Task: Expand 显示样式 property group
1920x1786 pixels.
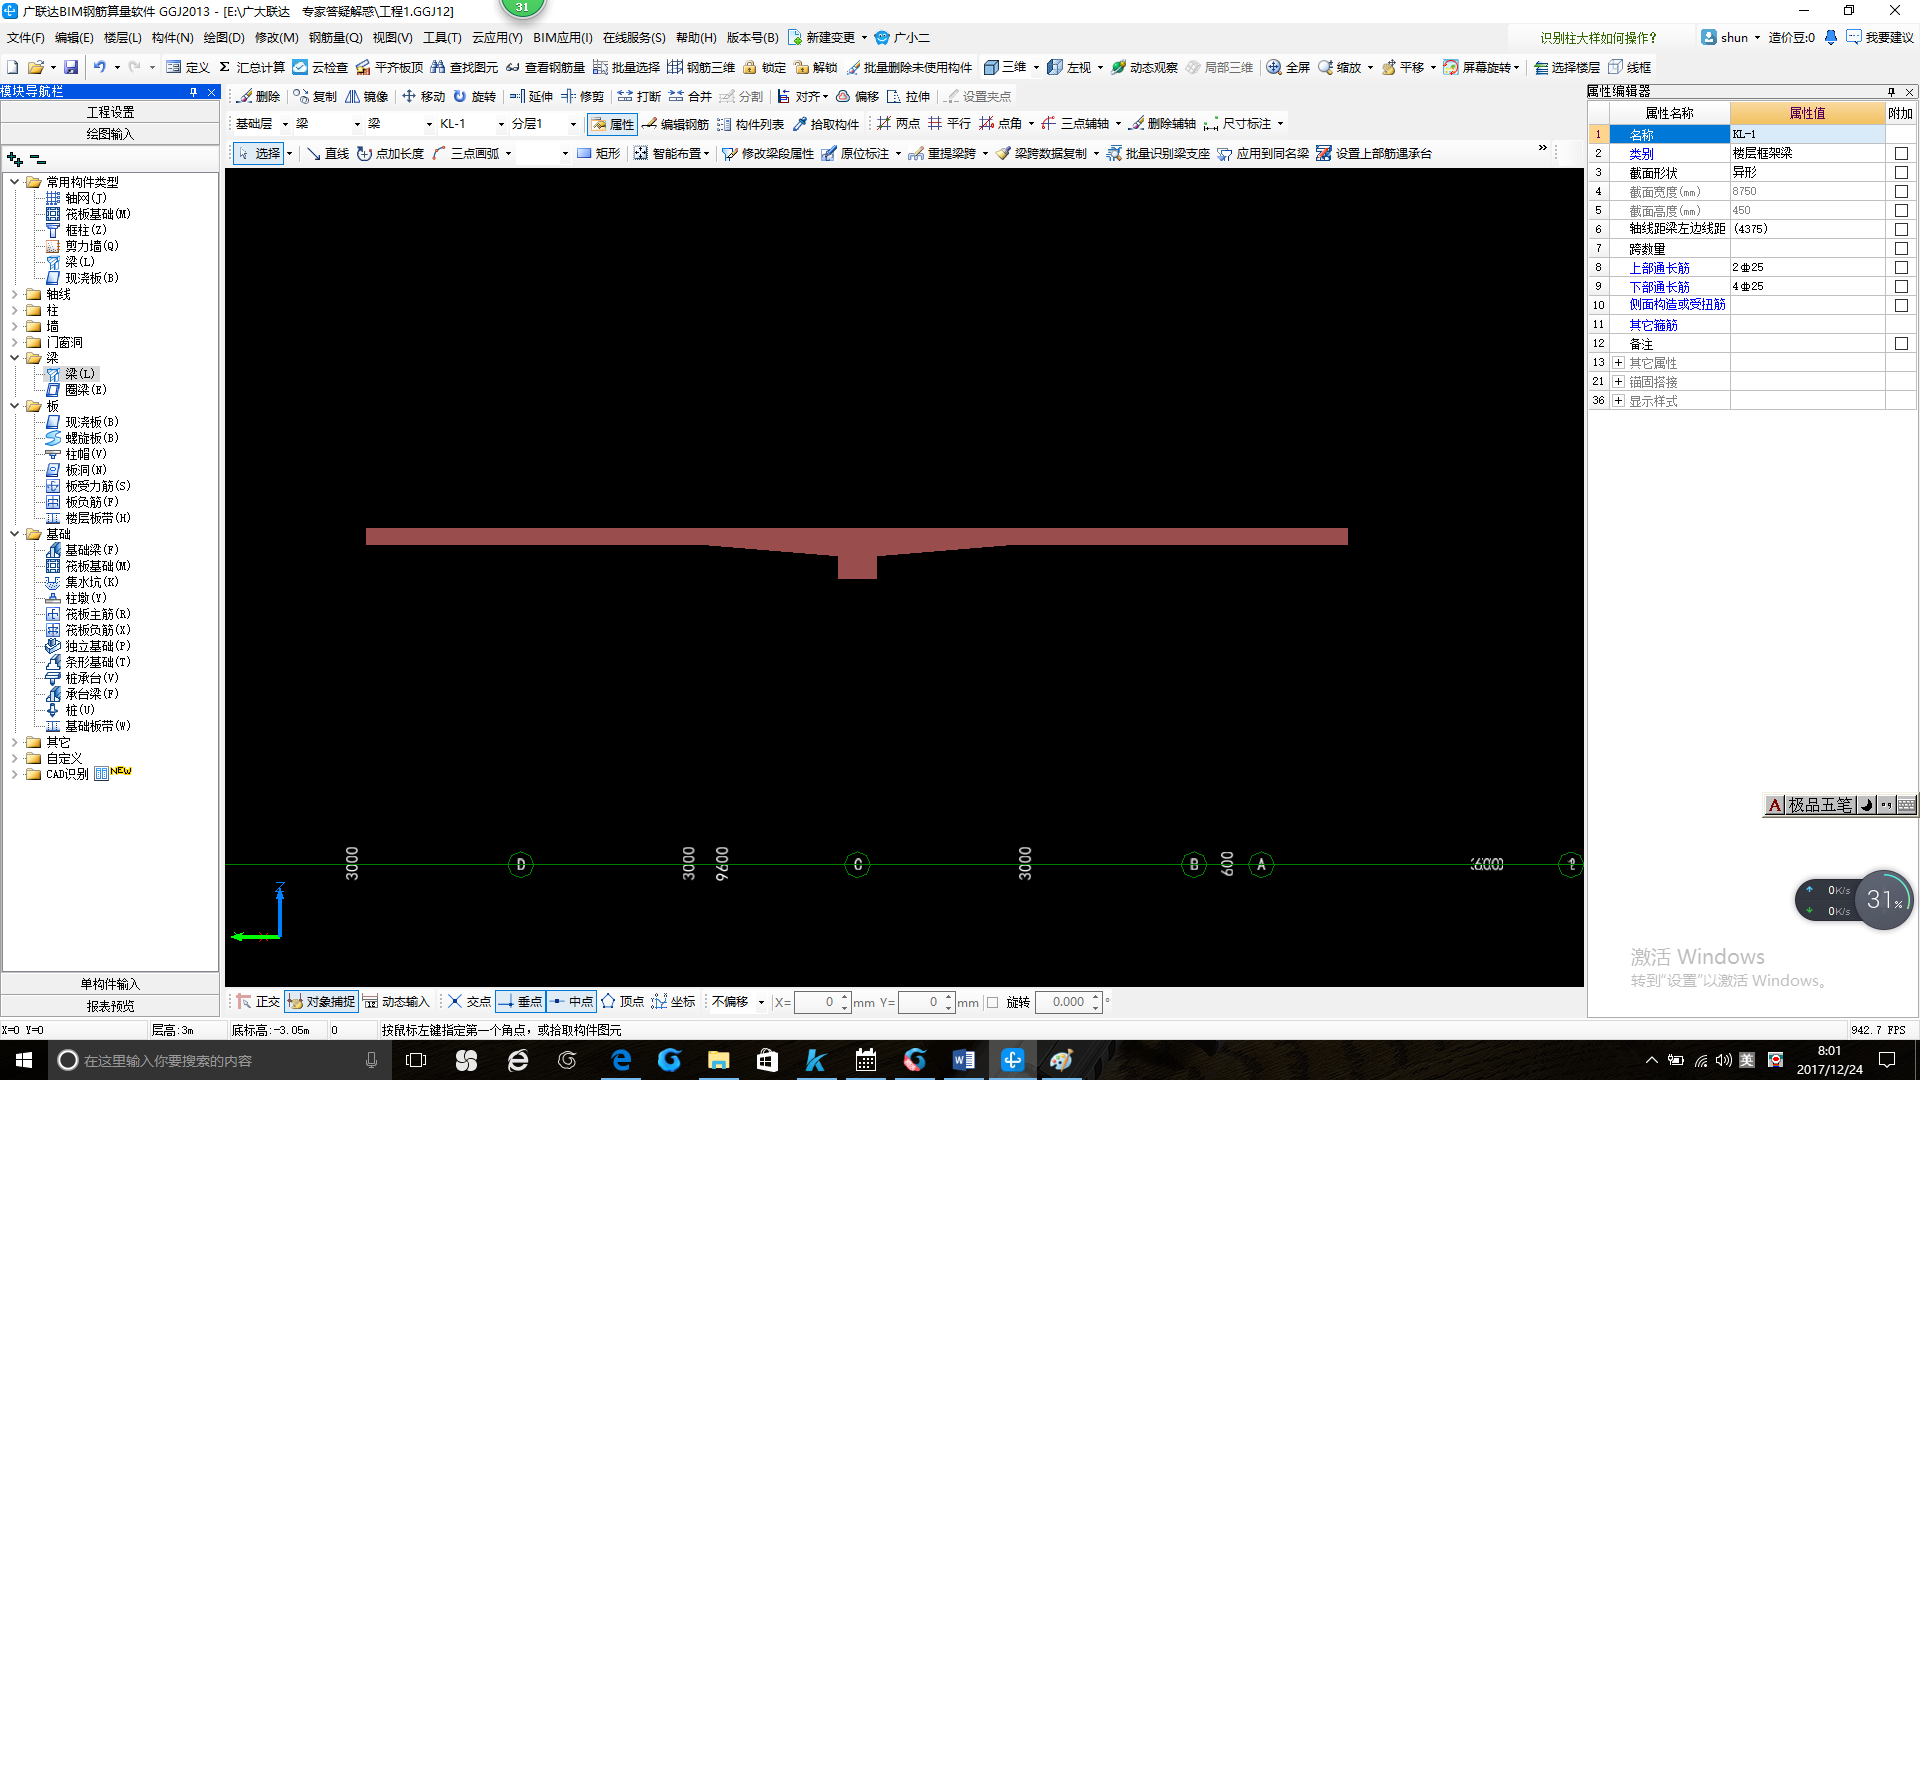Action: click(x=1618, y=400)
